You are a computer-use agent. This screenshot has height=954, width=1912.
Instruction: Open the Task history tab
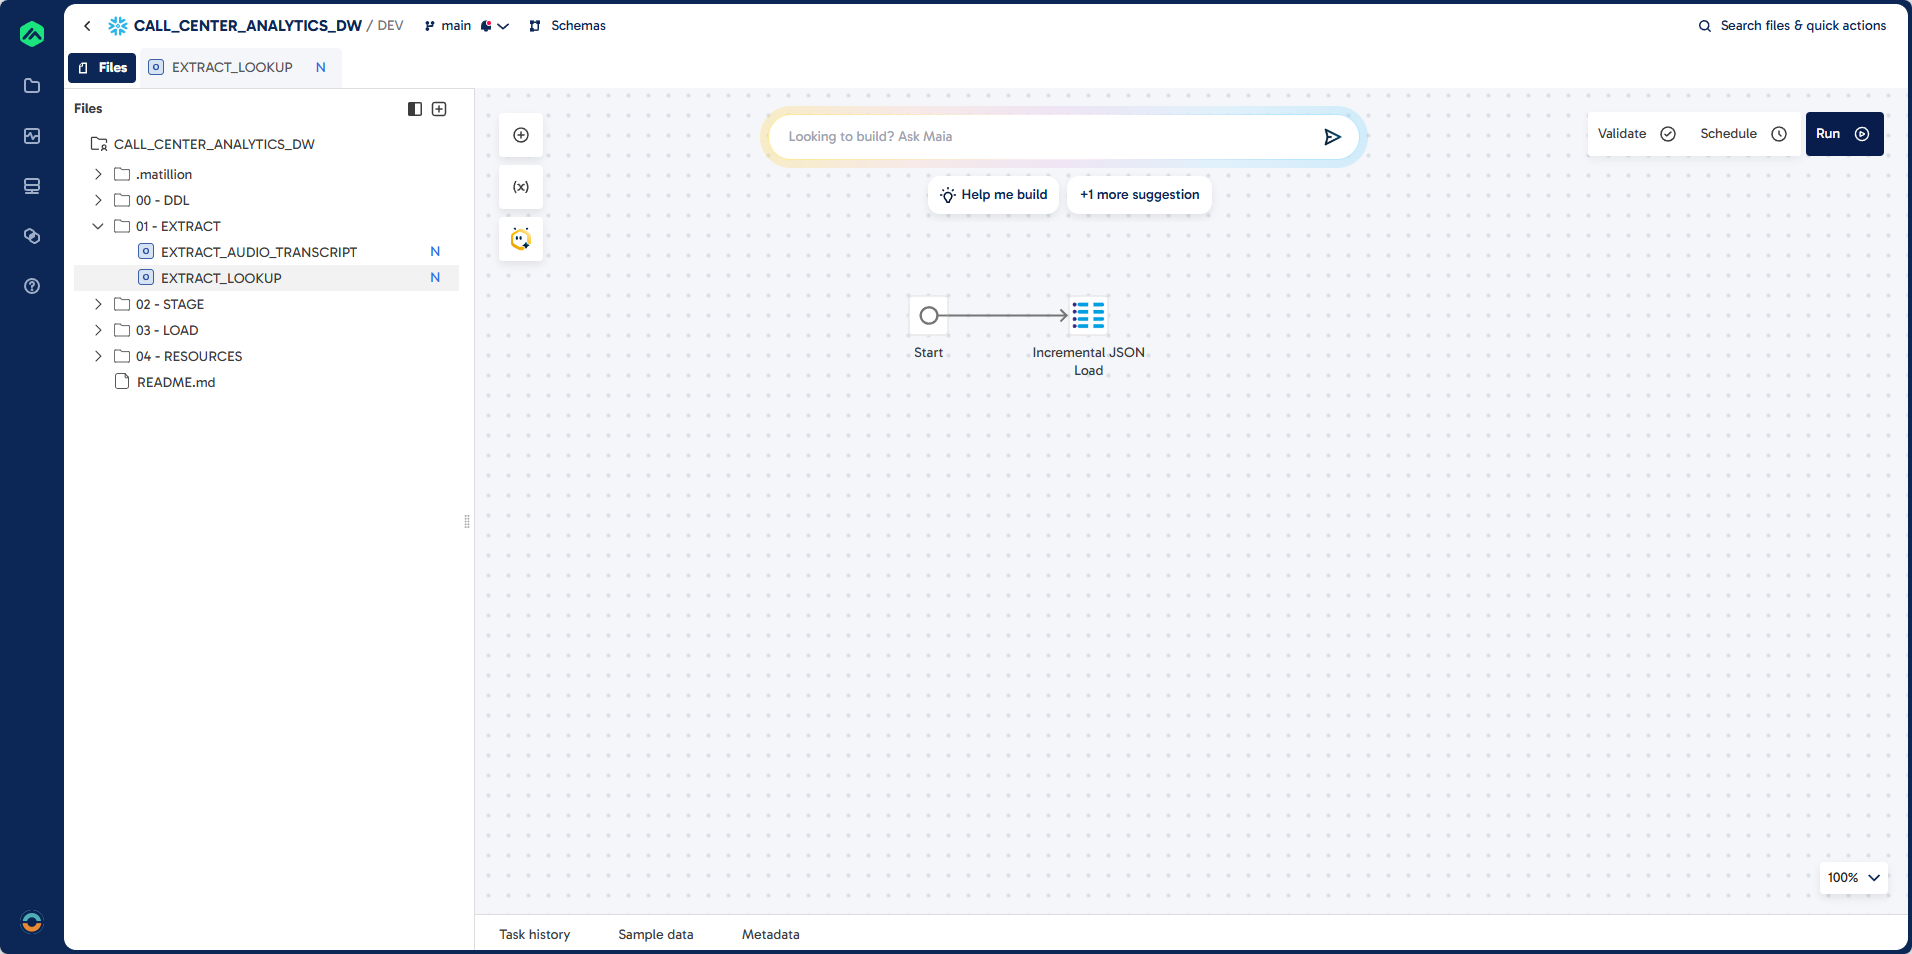tap(534, 934)
